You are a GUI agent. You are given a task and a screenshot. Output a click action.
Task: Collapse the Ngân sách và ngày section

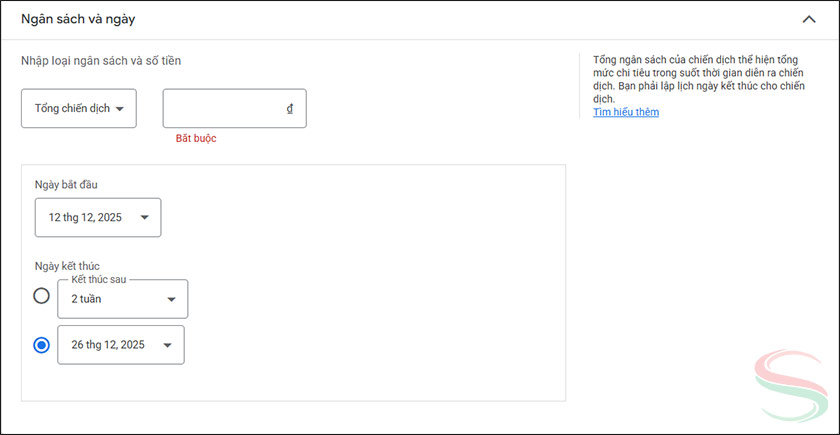tap(808, 19)
